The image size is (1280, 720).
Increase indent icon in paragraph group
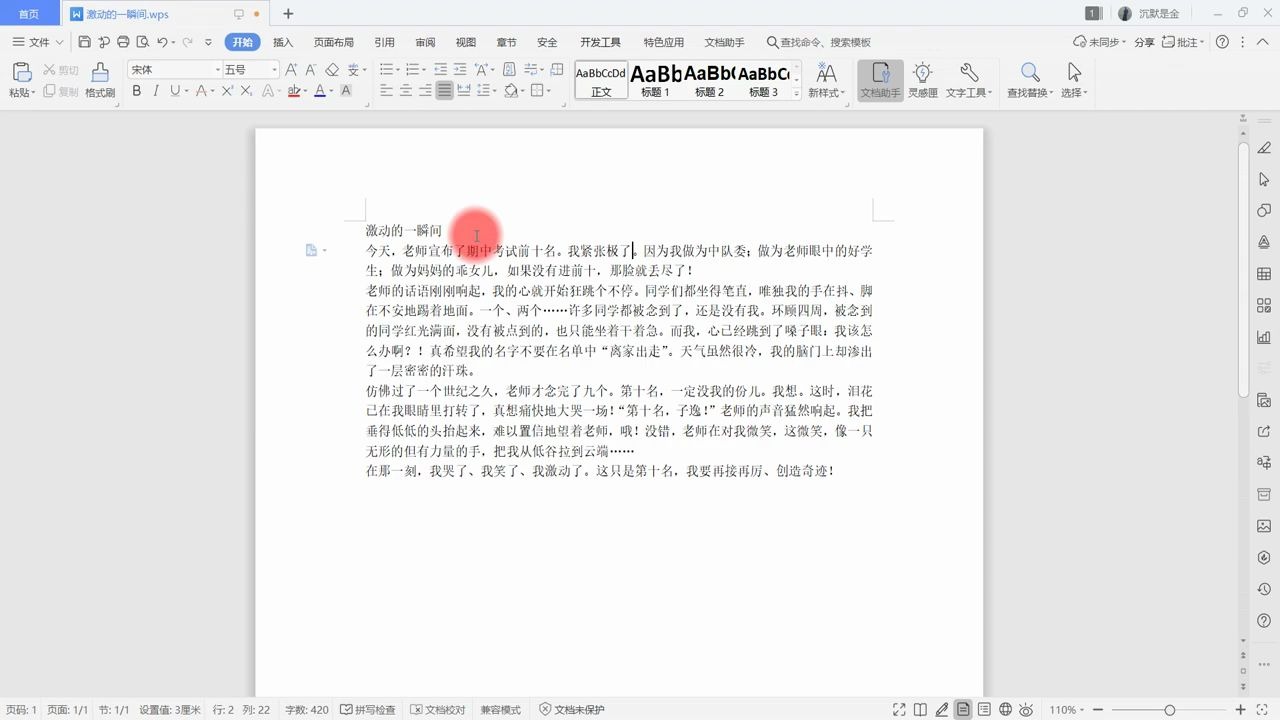[x=460, y=70]
